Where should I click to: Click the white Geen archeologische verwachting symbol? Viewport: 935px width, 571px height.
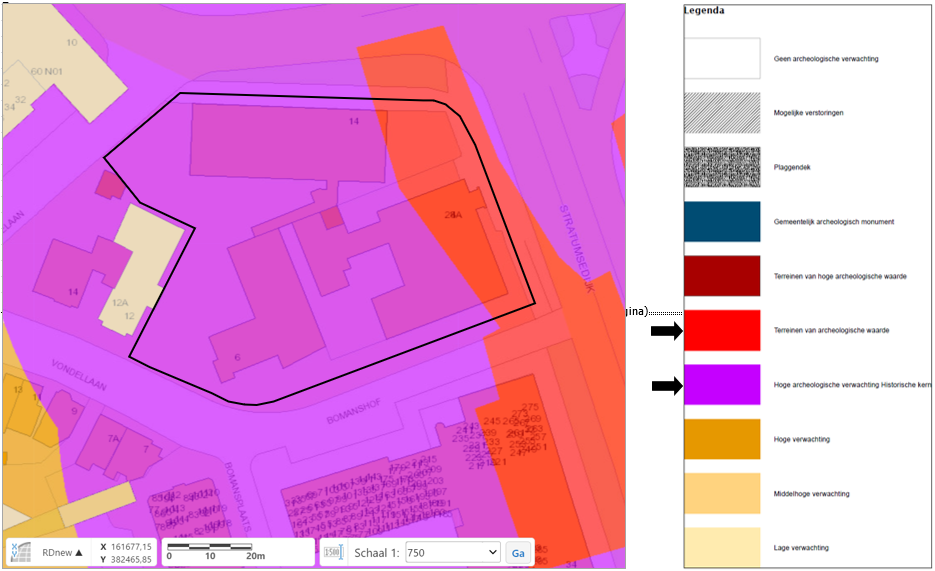click(721, 59)
